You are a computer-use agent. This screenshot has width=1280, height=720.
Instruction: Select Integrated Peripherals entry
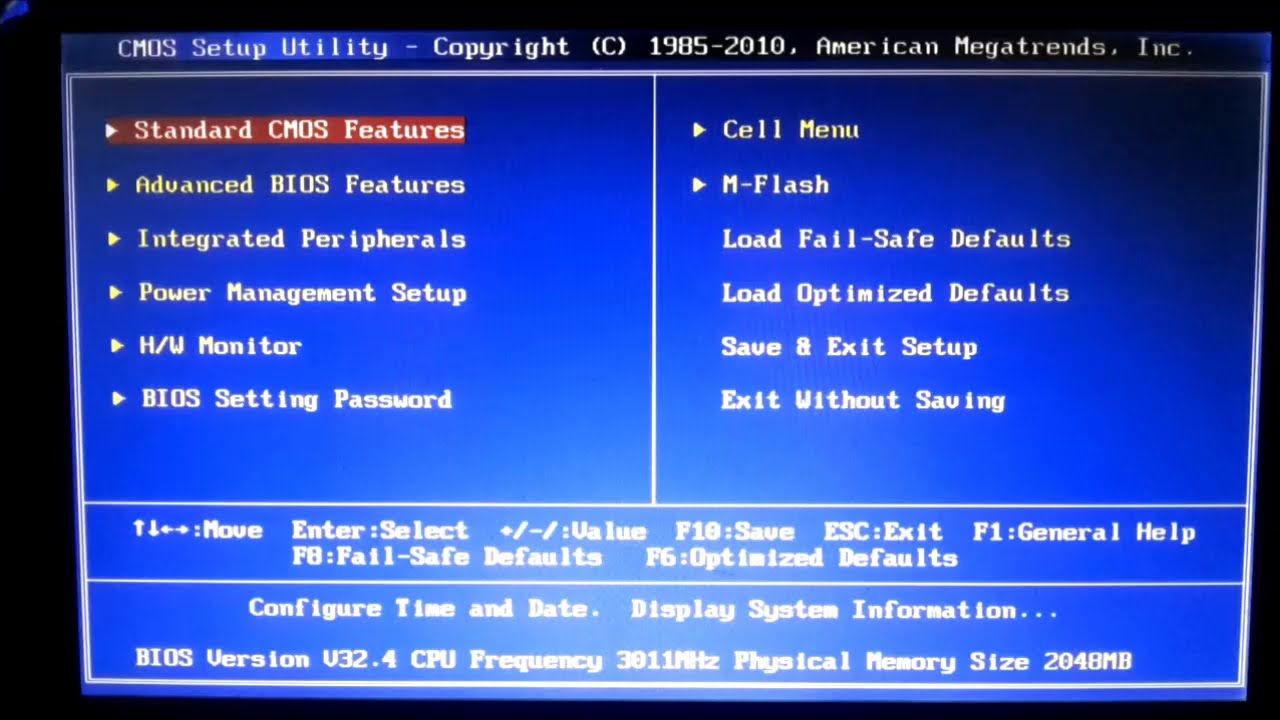pyautogui.click(x=301, y=239)
